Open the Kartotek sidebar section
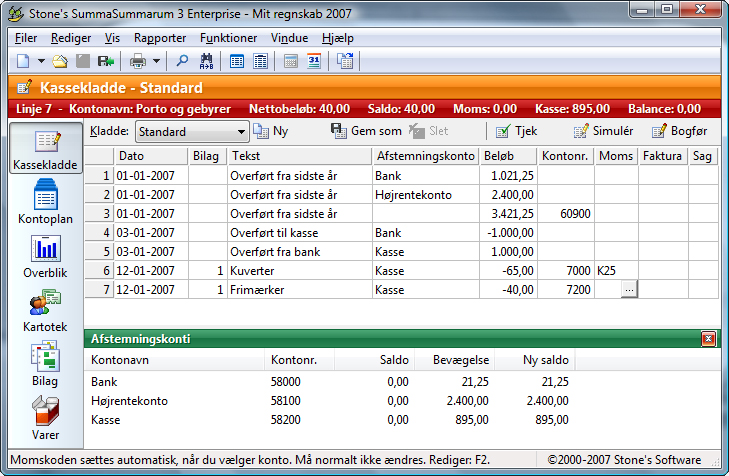The width and height of the screenshot is (729, 476). click(44, 311)
